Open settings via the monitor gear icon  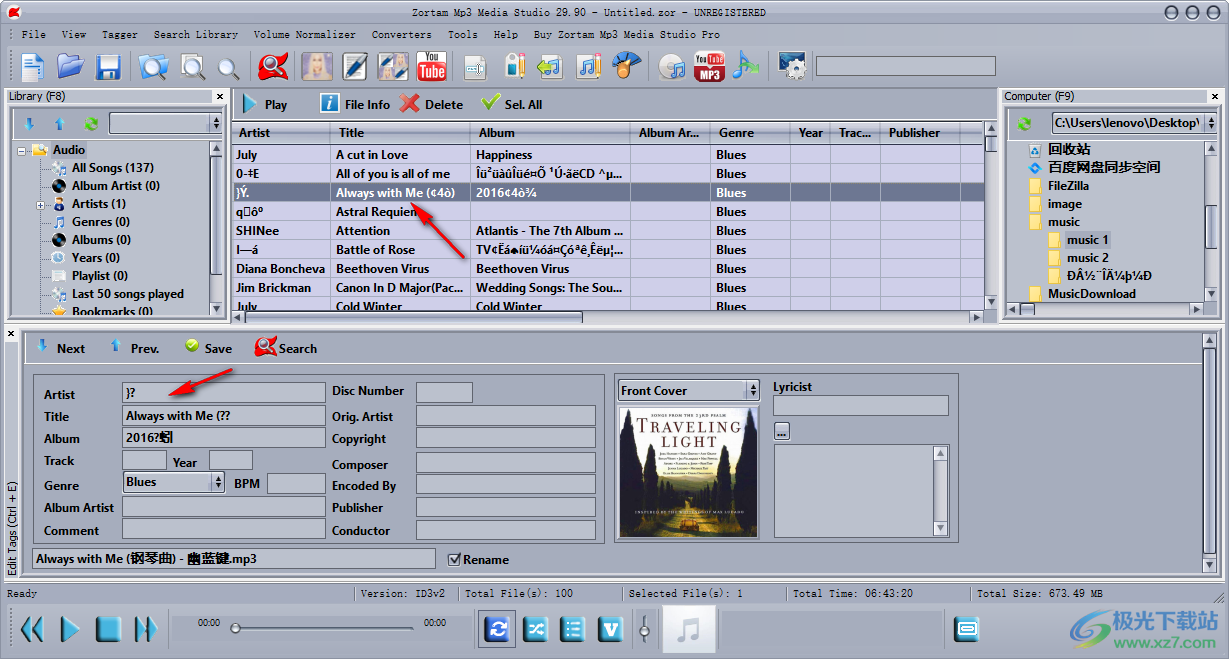792,67
